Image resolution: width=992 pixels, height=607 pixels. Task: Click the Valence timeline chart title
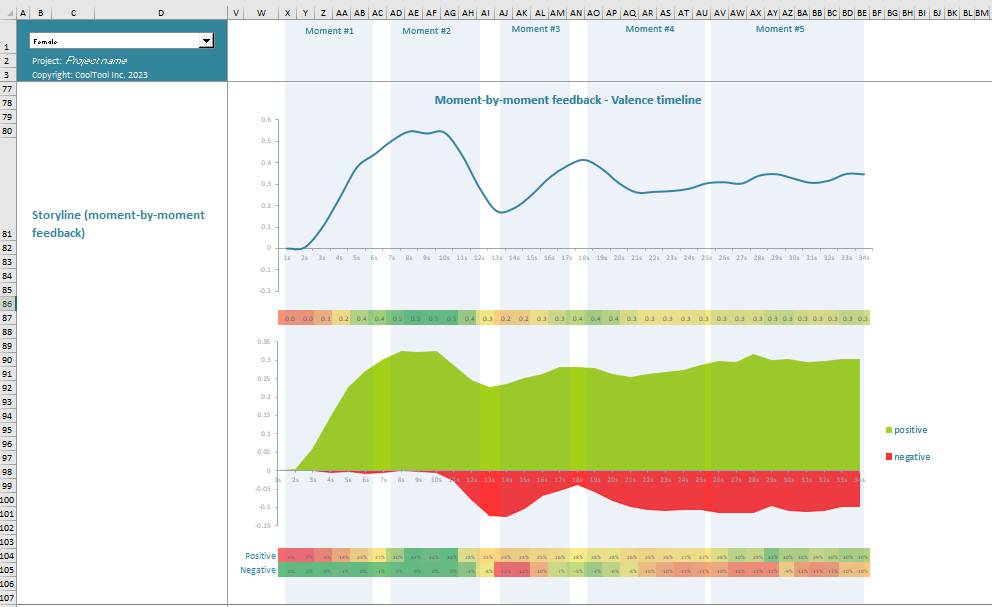(567, 100)
